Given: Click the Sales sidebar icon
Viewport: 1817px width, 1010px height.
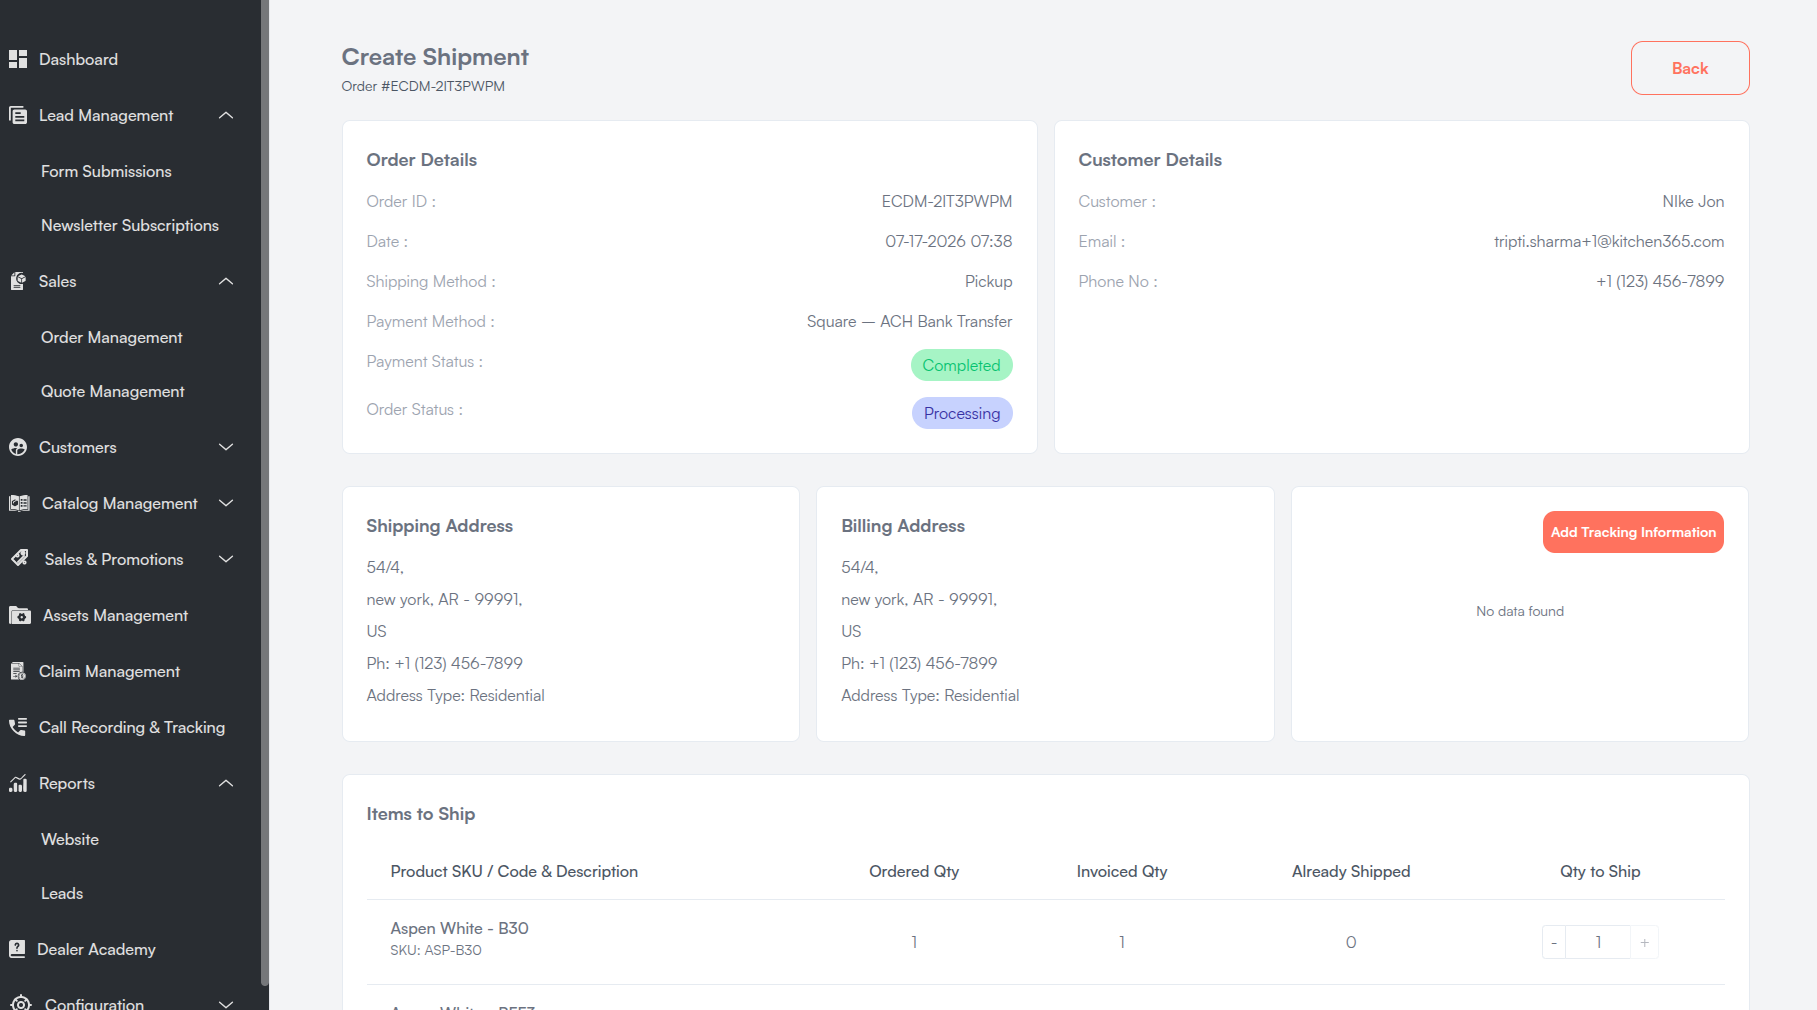Looking at the screenshot, I should (x=18, y=281).
